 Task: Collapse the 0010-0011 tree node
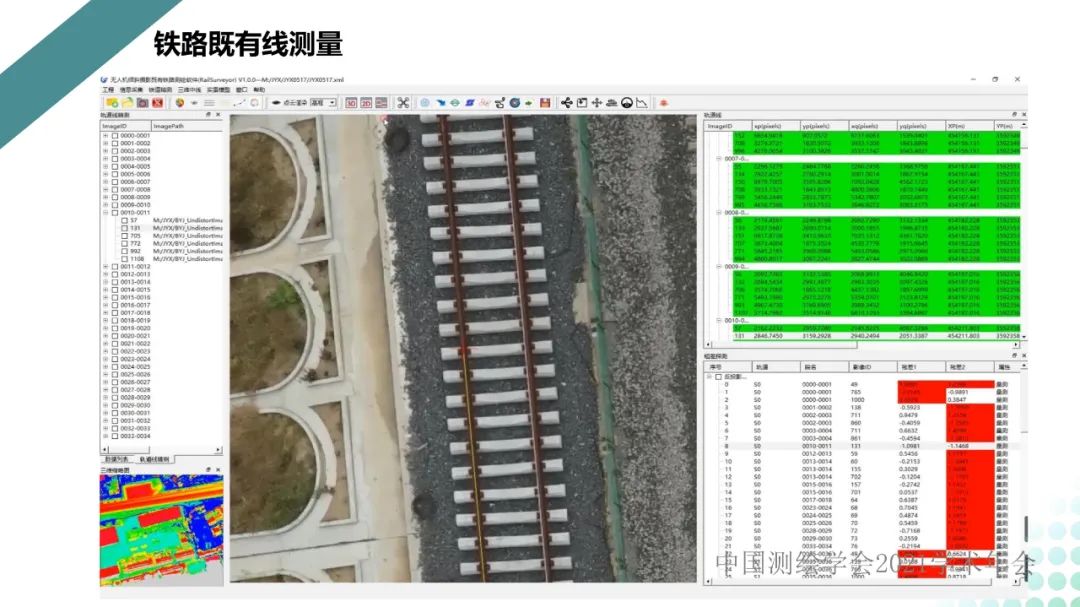click(105, 212)
